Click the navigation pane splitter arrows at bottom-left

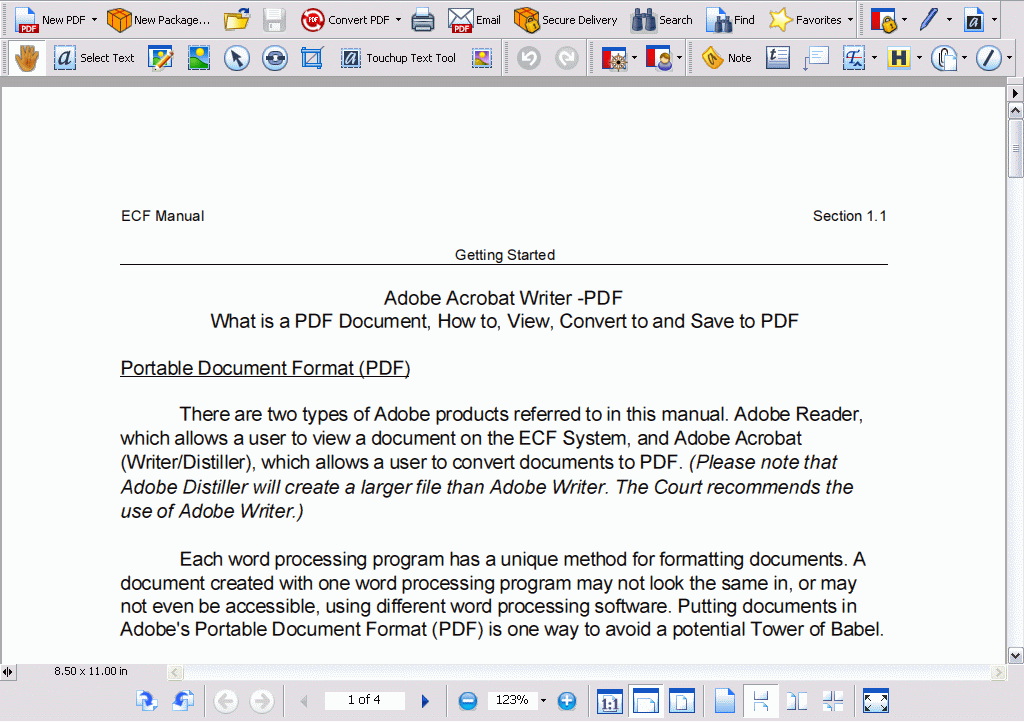point(7,672)
